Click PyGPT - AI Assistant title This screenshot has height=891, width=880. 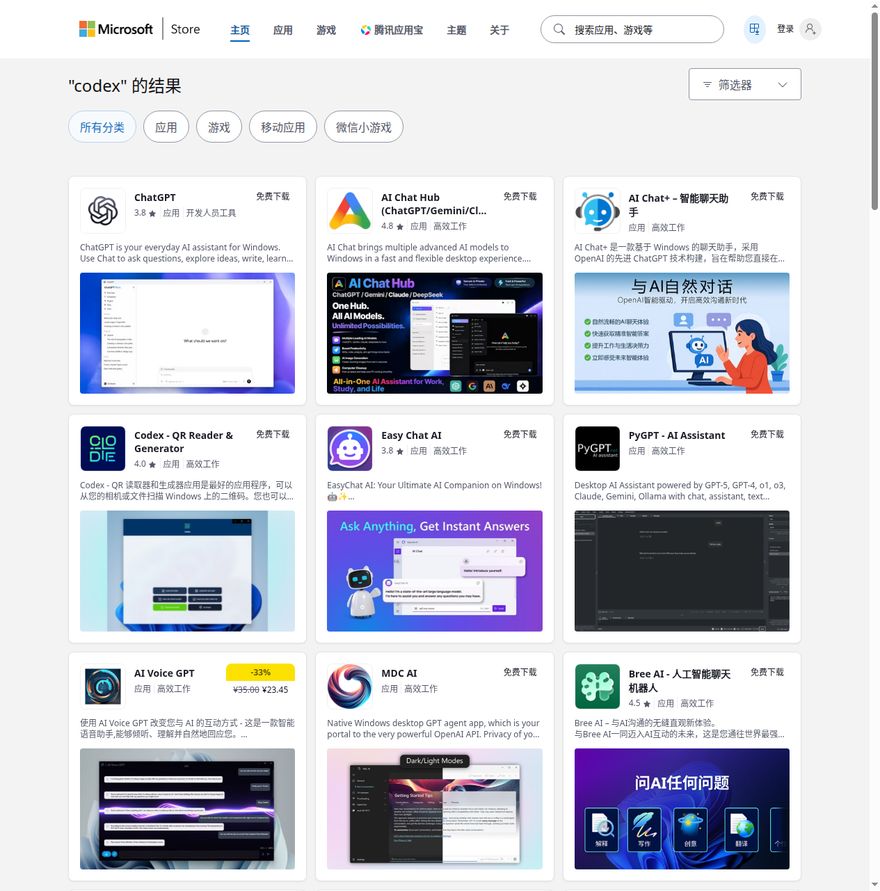[677, 435]
